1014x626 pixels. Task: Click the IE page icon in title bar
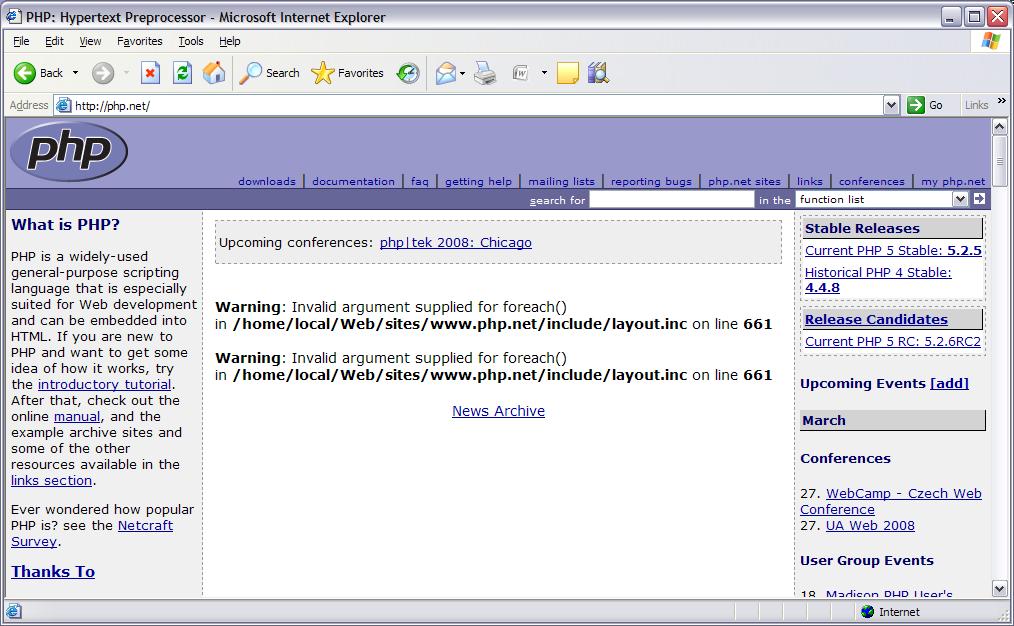click(x=14, y=16)
